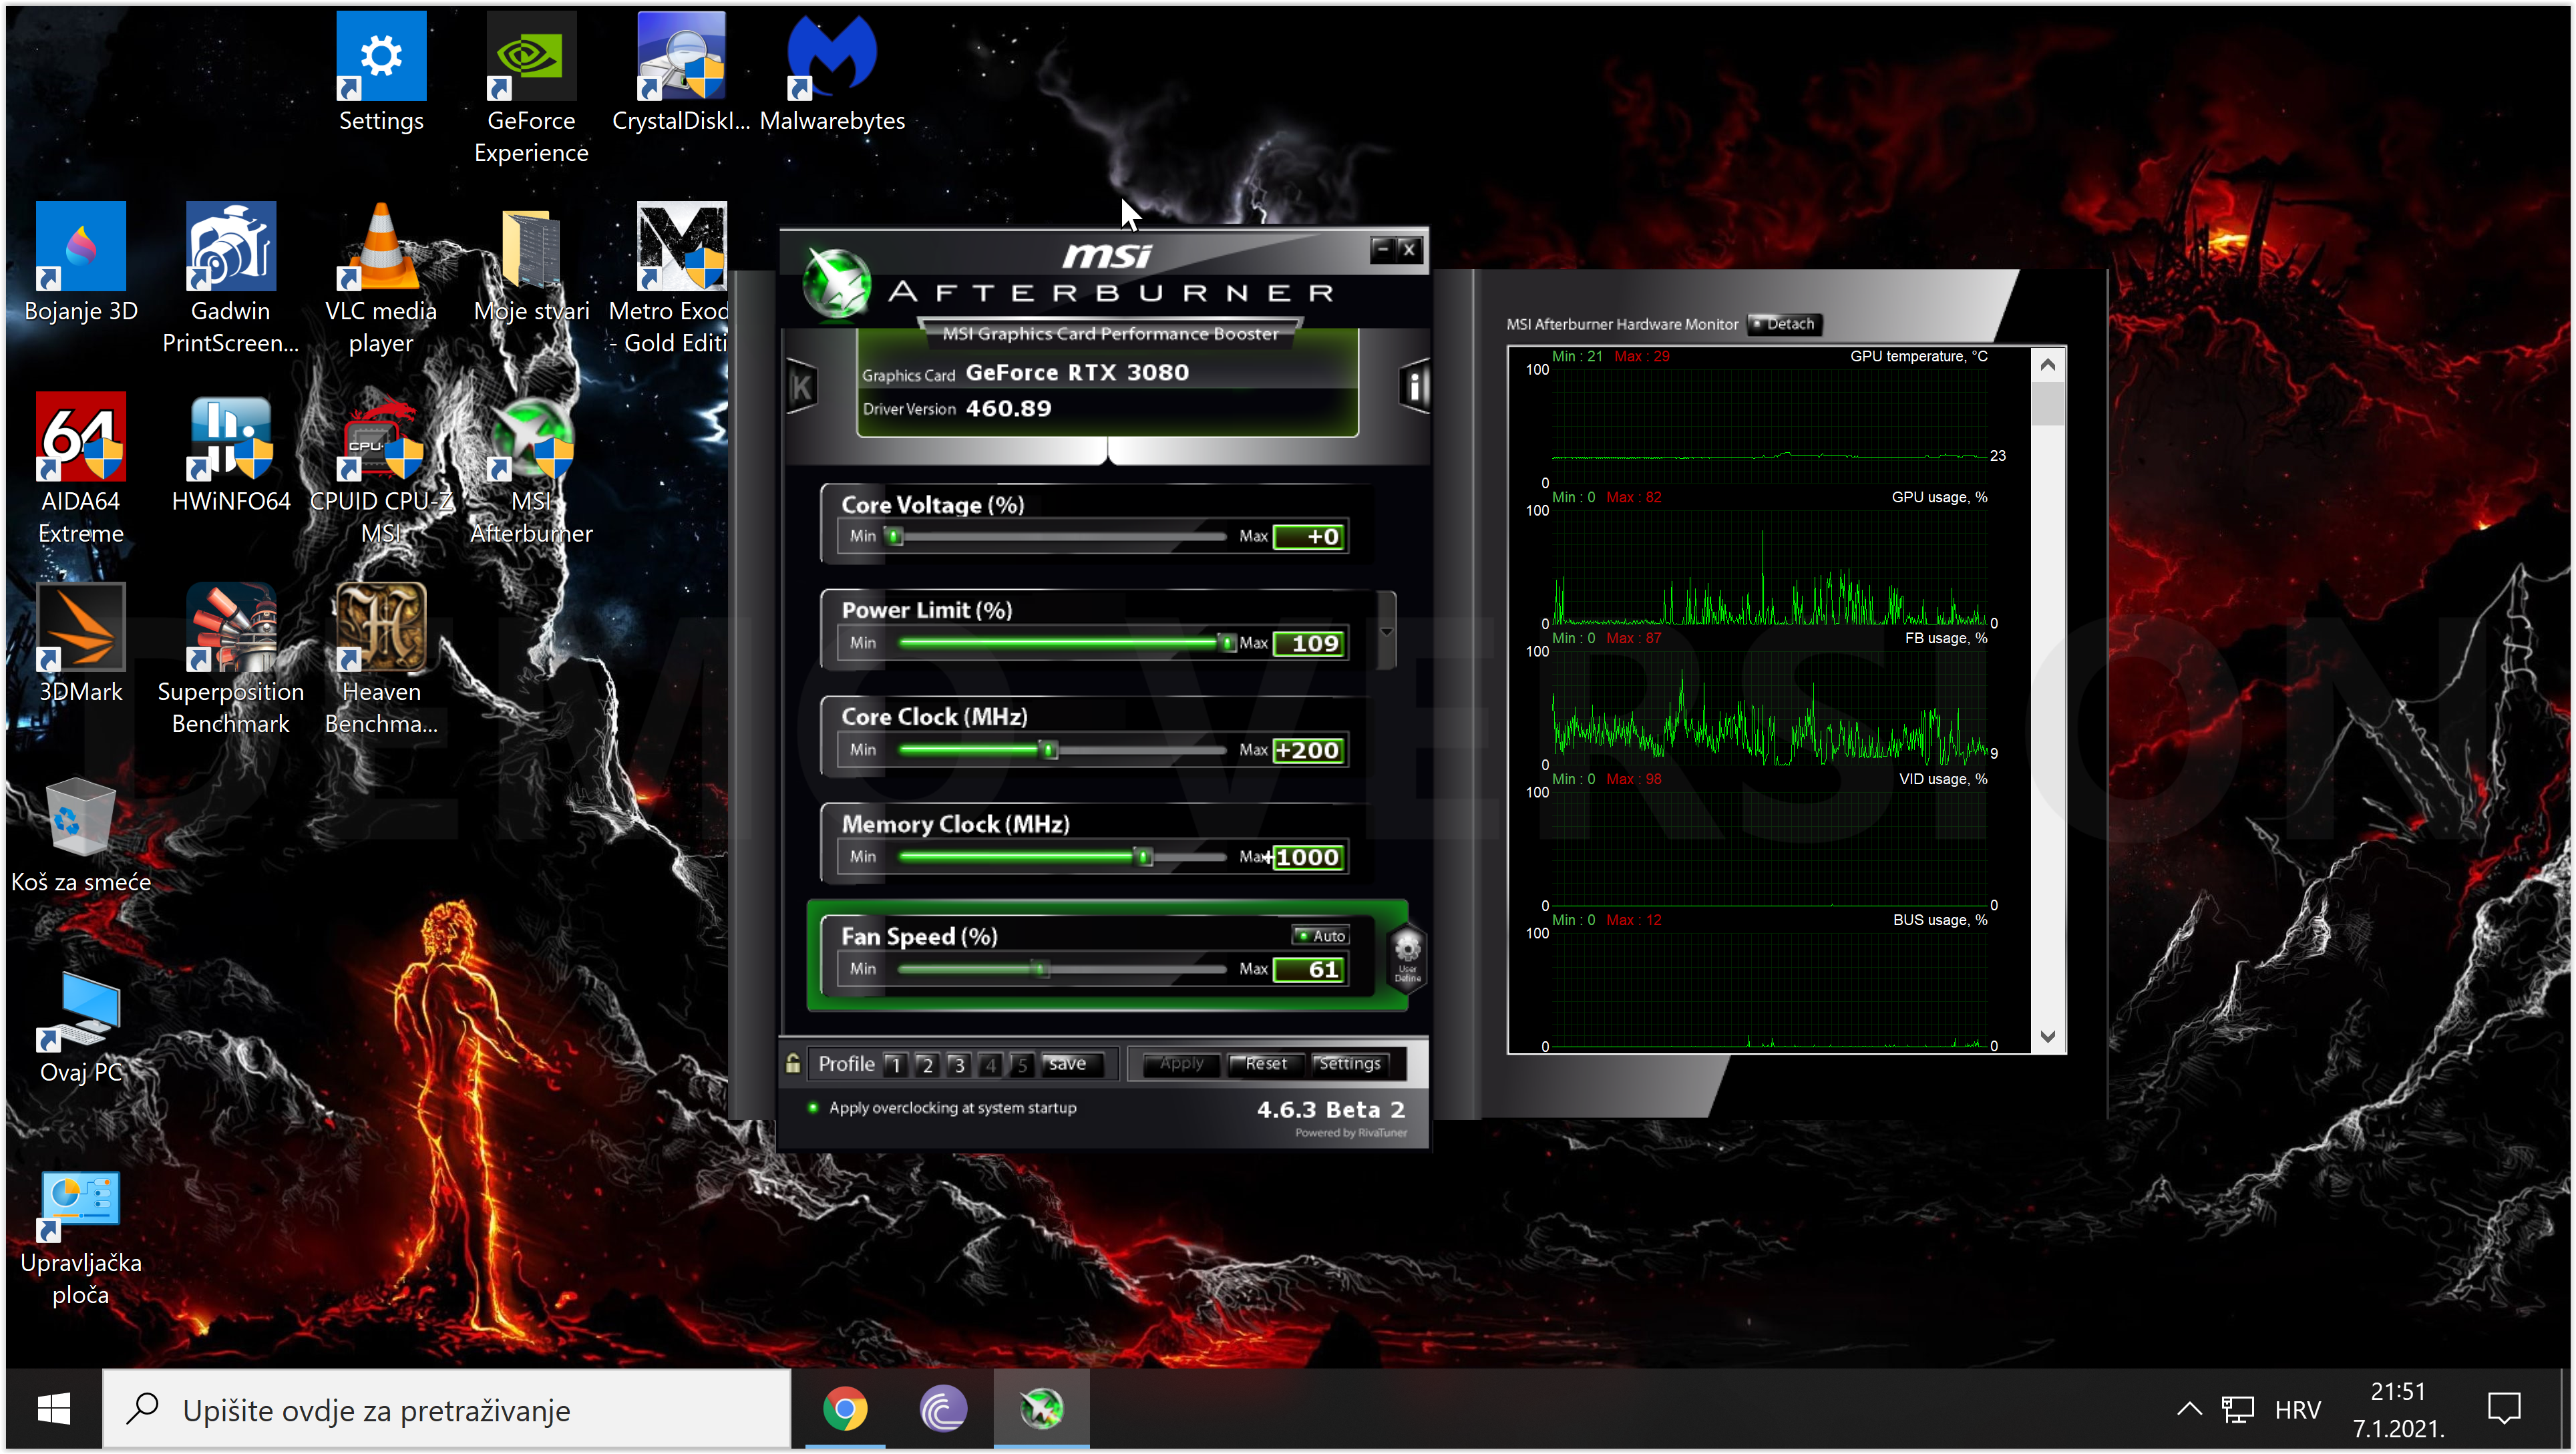Toggle Apply overclocking at system startup

point(942,1107)
